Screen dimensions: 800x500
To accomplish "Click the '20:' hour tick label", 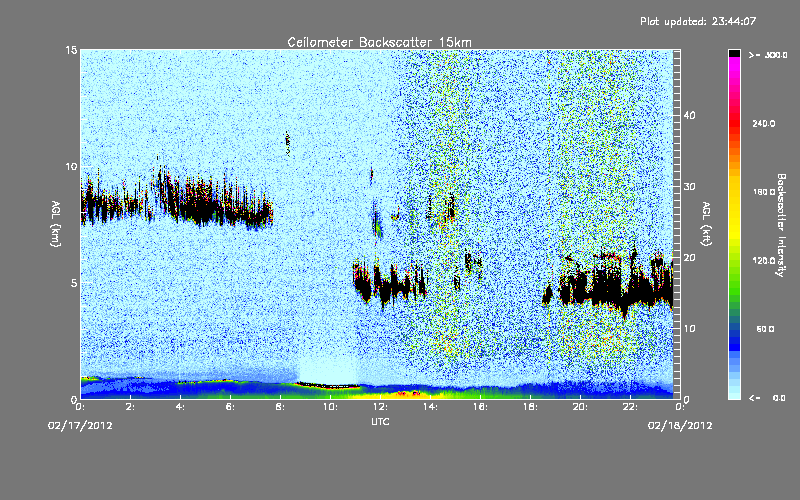I will point(580,407).
